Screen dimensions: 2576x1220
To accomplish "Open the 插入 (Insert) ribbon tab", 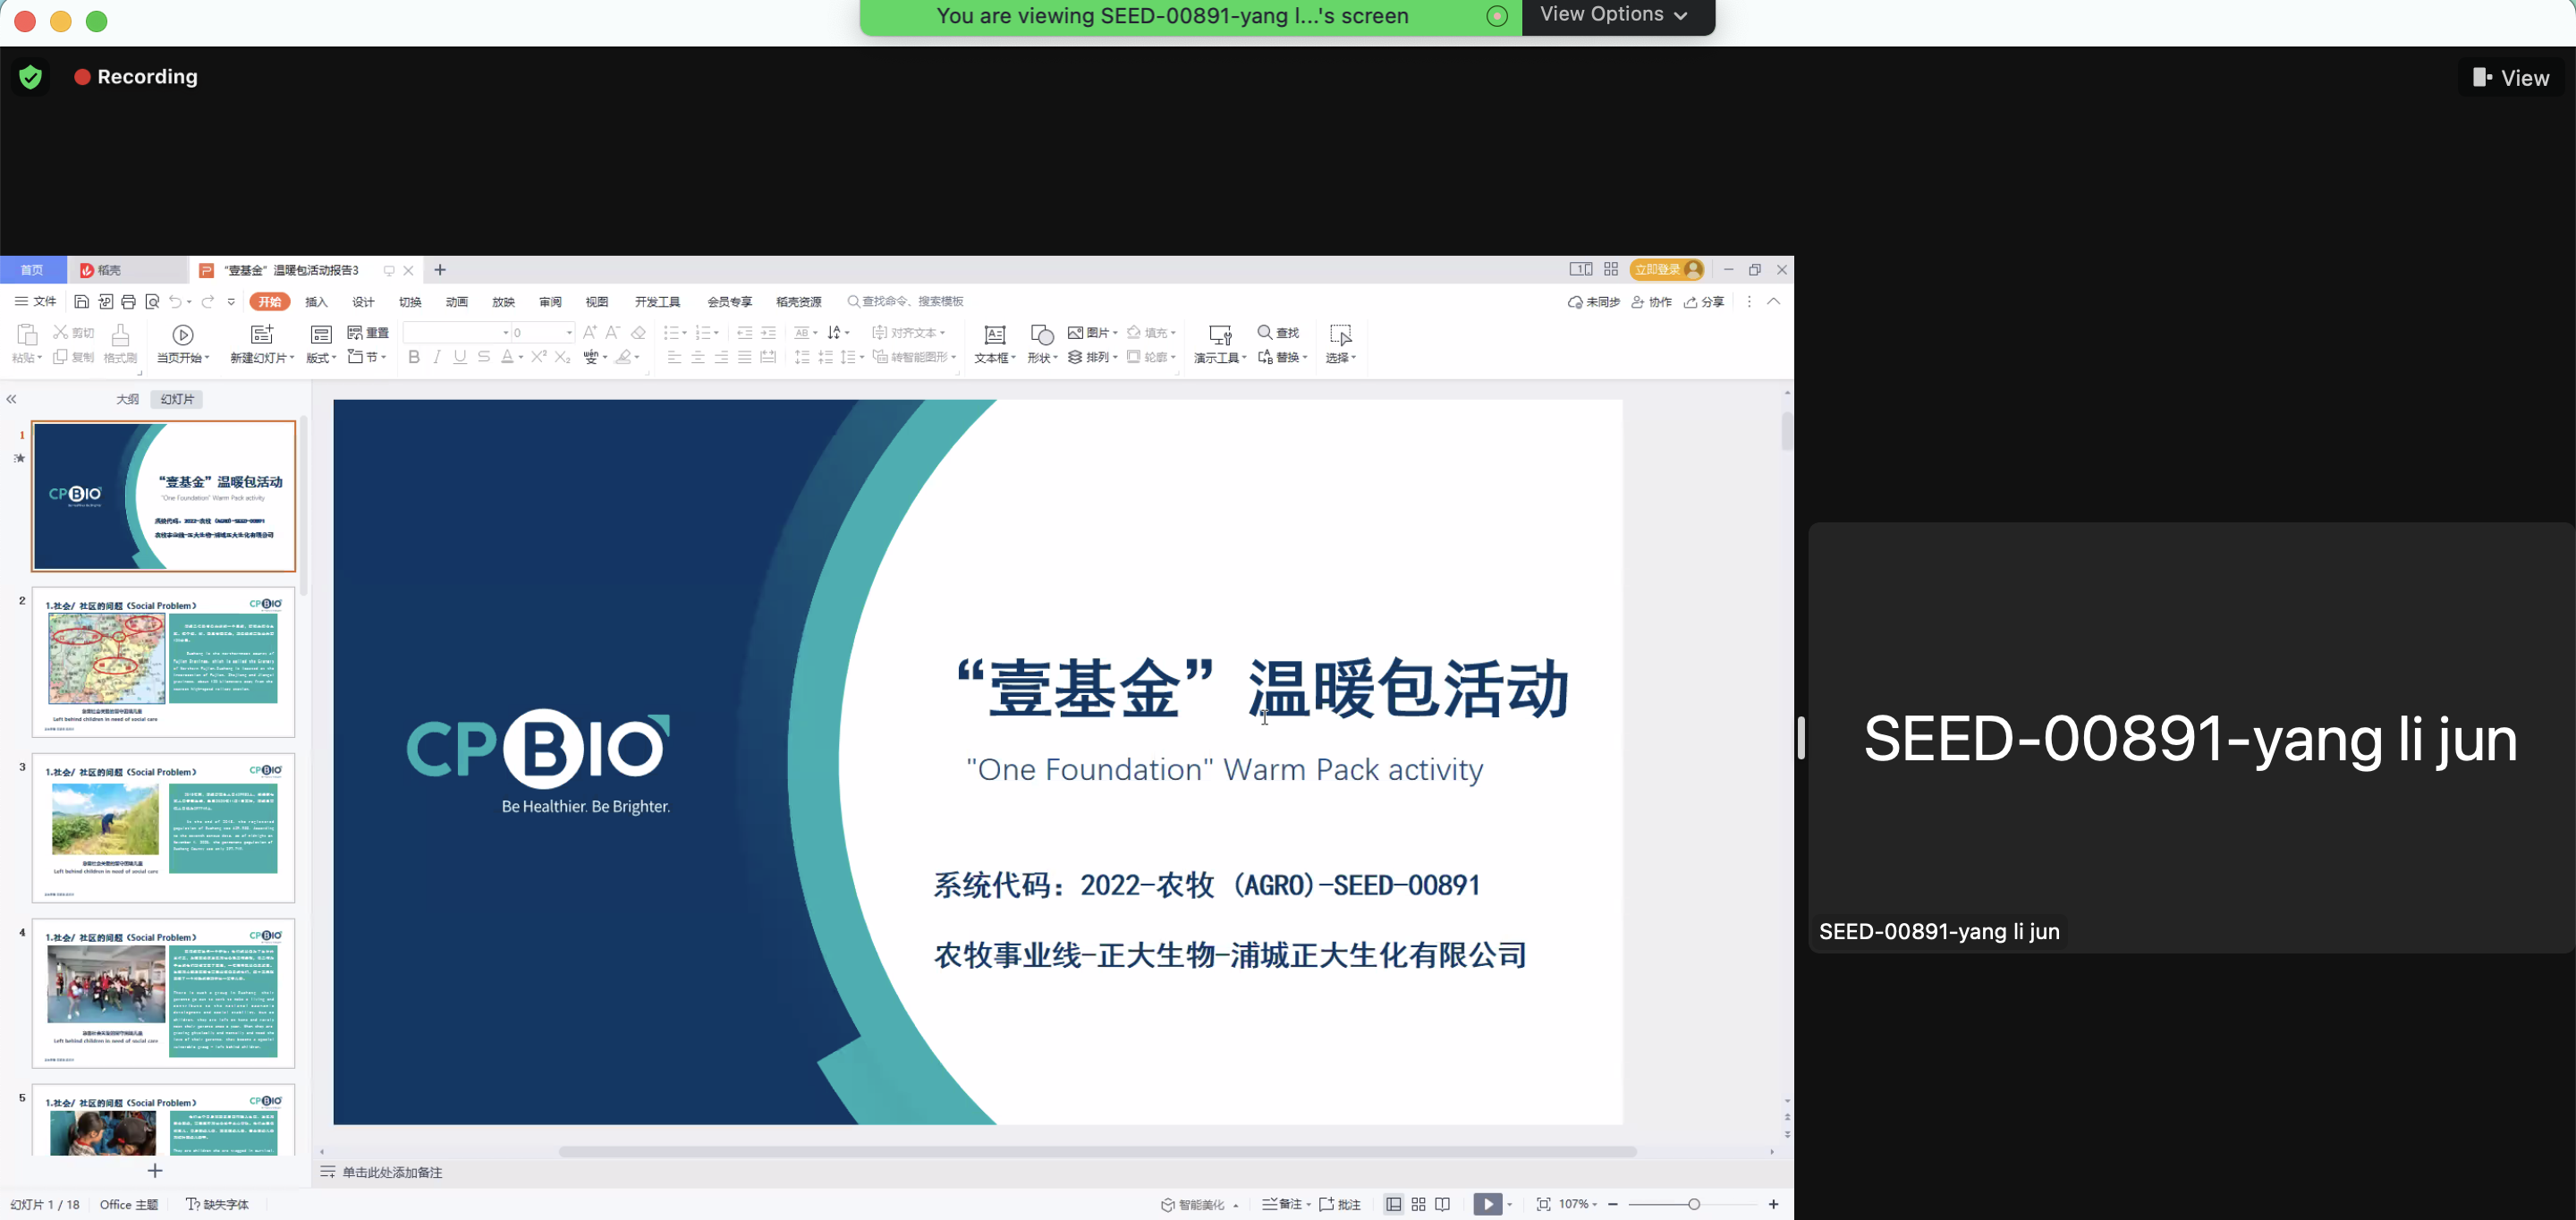I will [x=316, y=302].
